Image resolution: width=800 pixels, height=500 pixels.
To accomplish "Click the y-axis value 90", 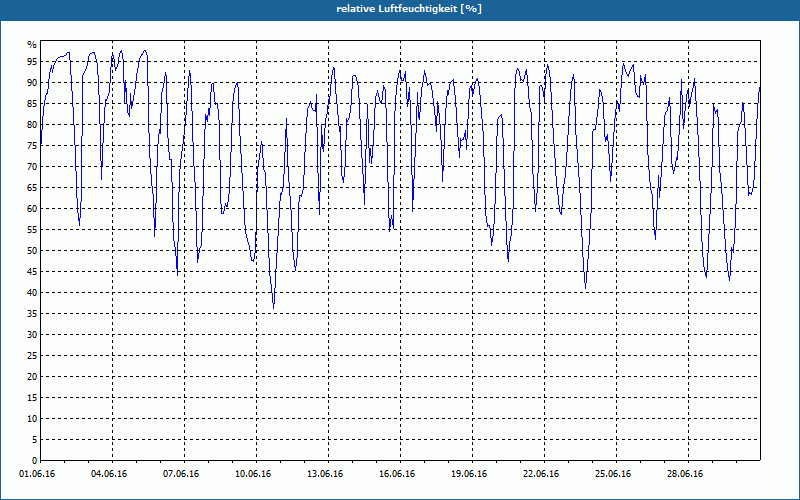I will point(32,83).
